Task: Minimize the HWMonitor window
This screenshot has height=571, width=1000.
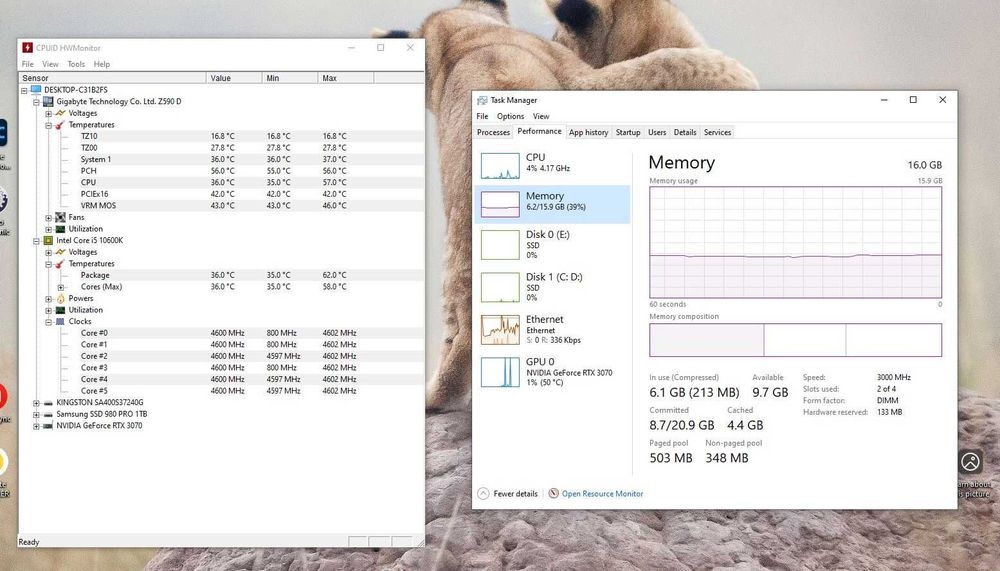Action: tap(351, 48)
